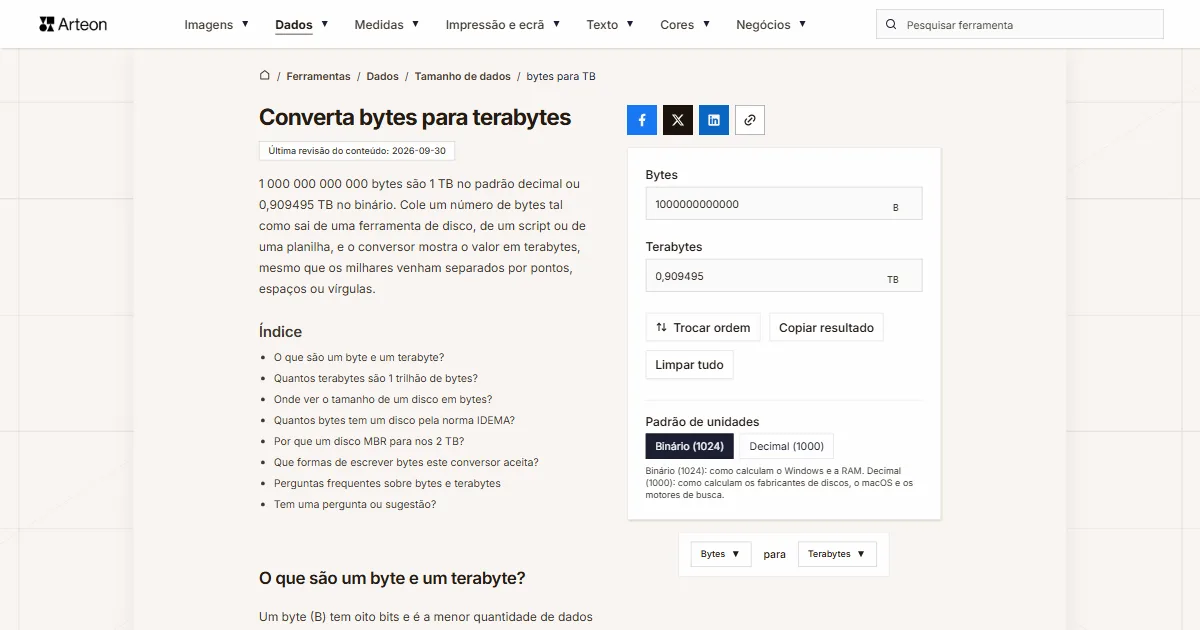This screenshot has height=630, width=1200.
Task: Share the page on X
Action: point(678,120)
